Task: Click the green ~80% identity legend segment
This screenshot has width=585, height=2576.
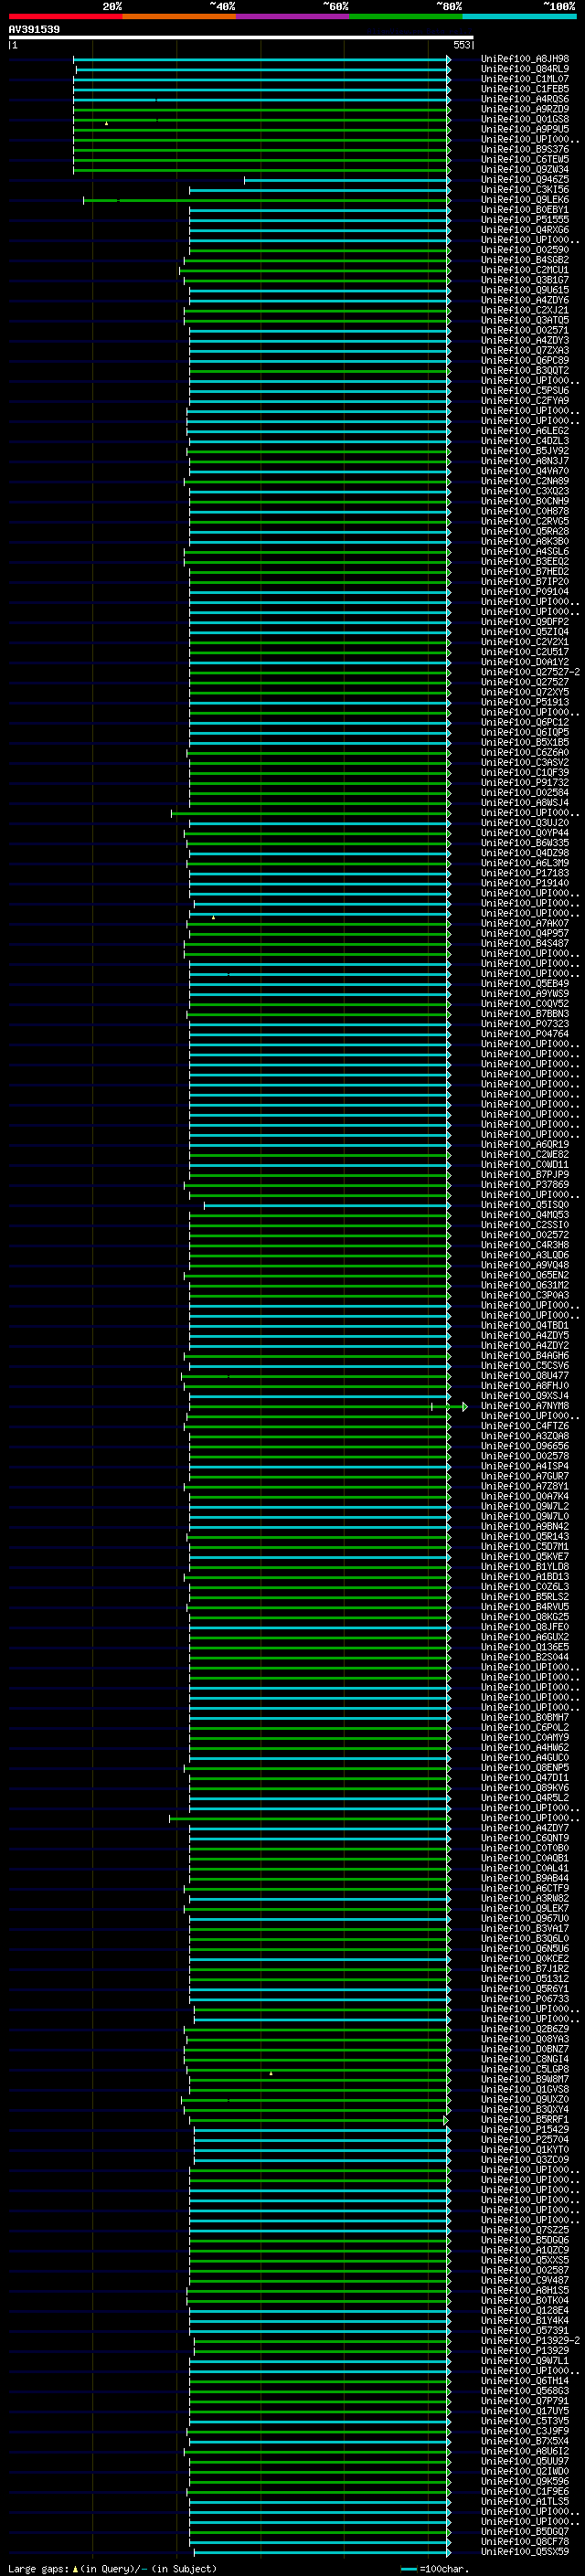Action: click(406, 16)
